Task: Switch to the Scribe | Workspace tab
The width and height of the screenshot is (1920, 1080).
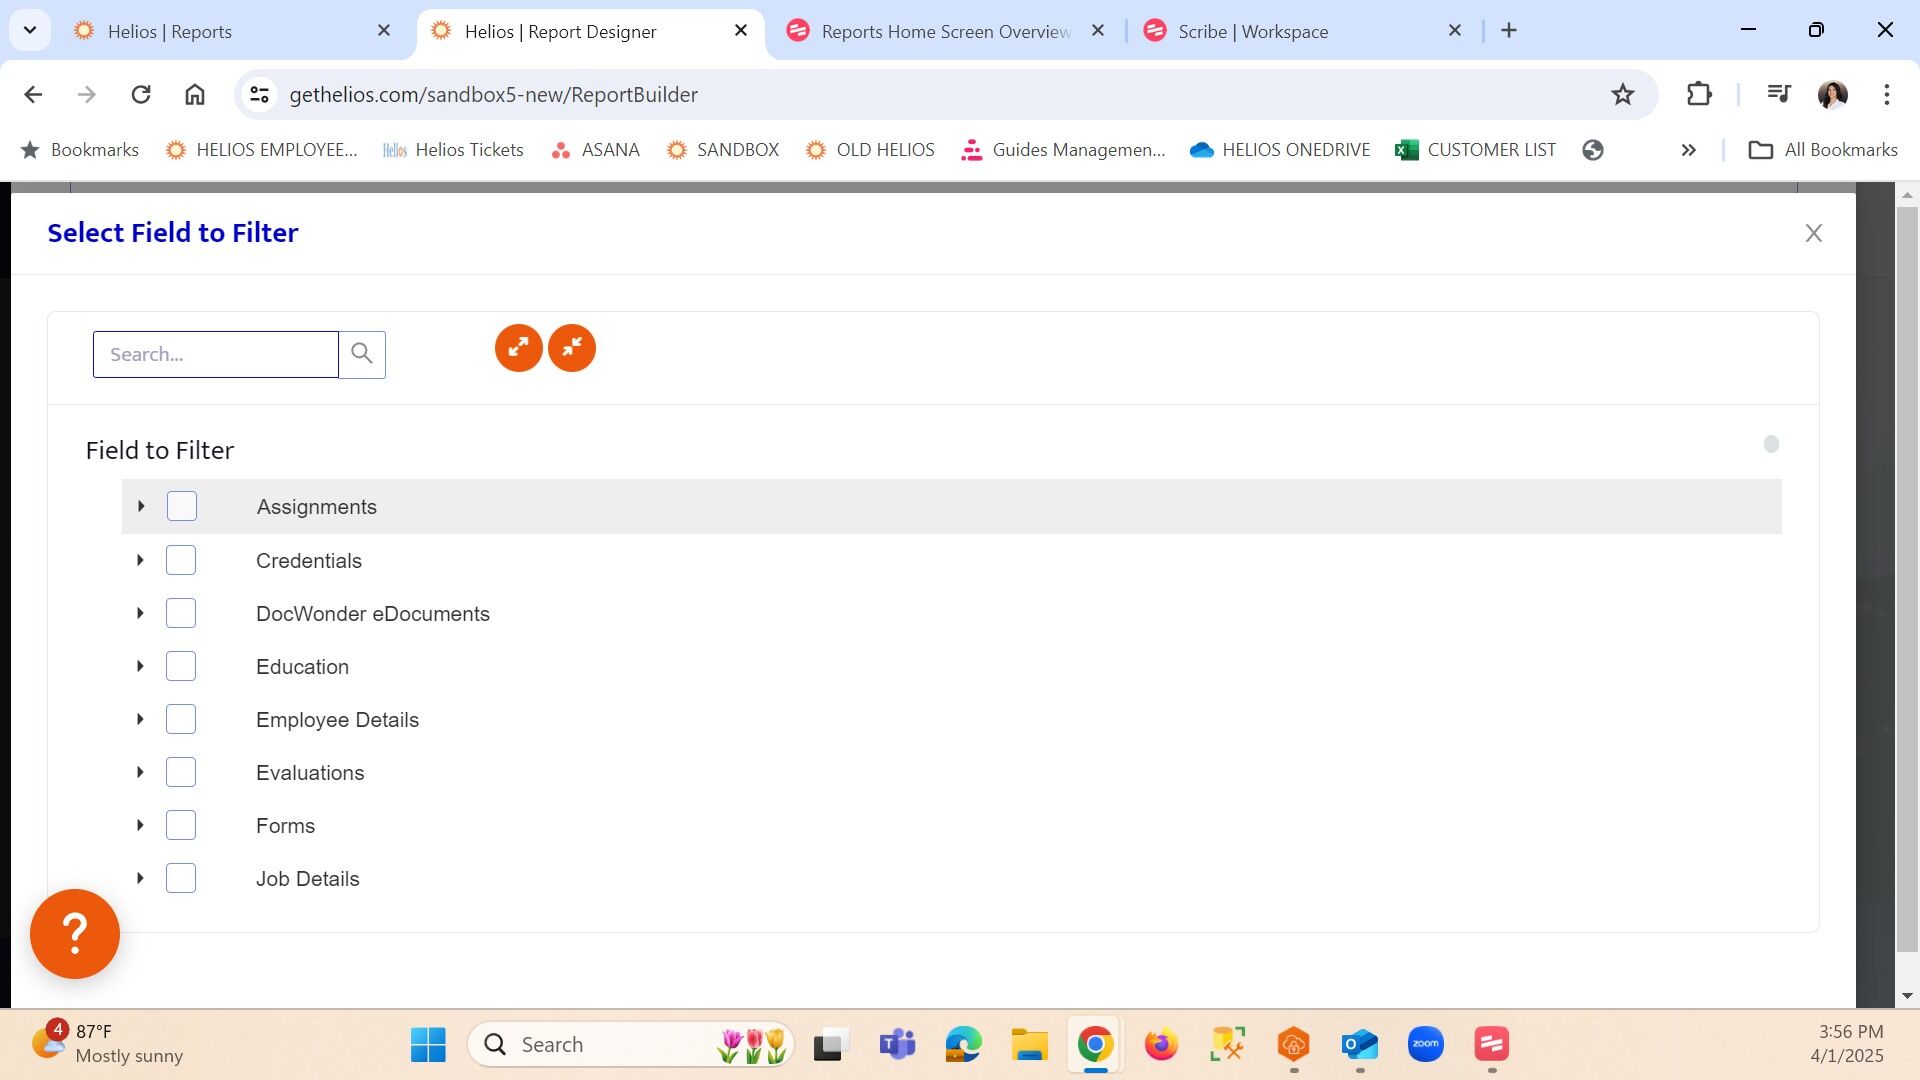Action: coord(1253,31)
